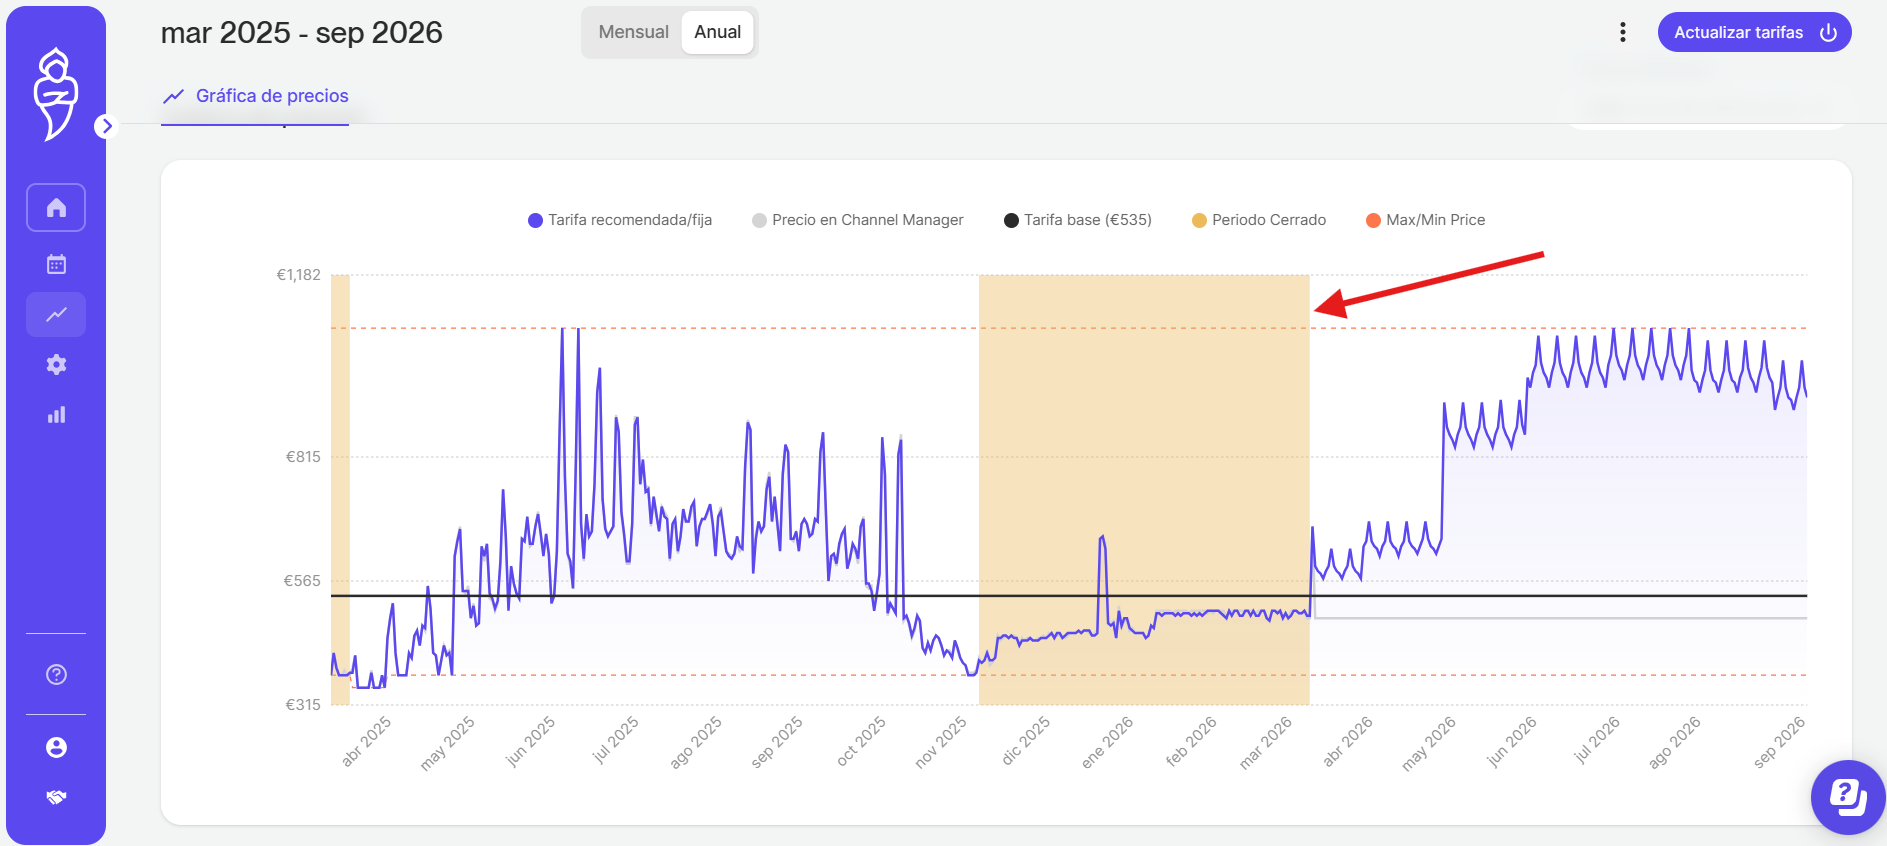Viewport: 1887px width, 846px height.
Task: Open the settings gear in sidebar
Action: [56, 364]
